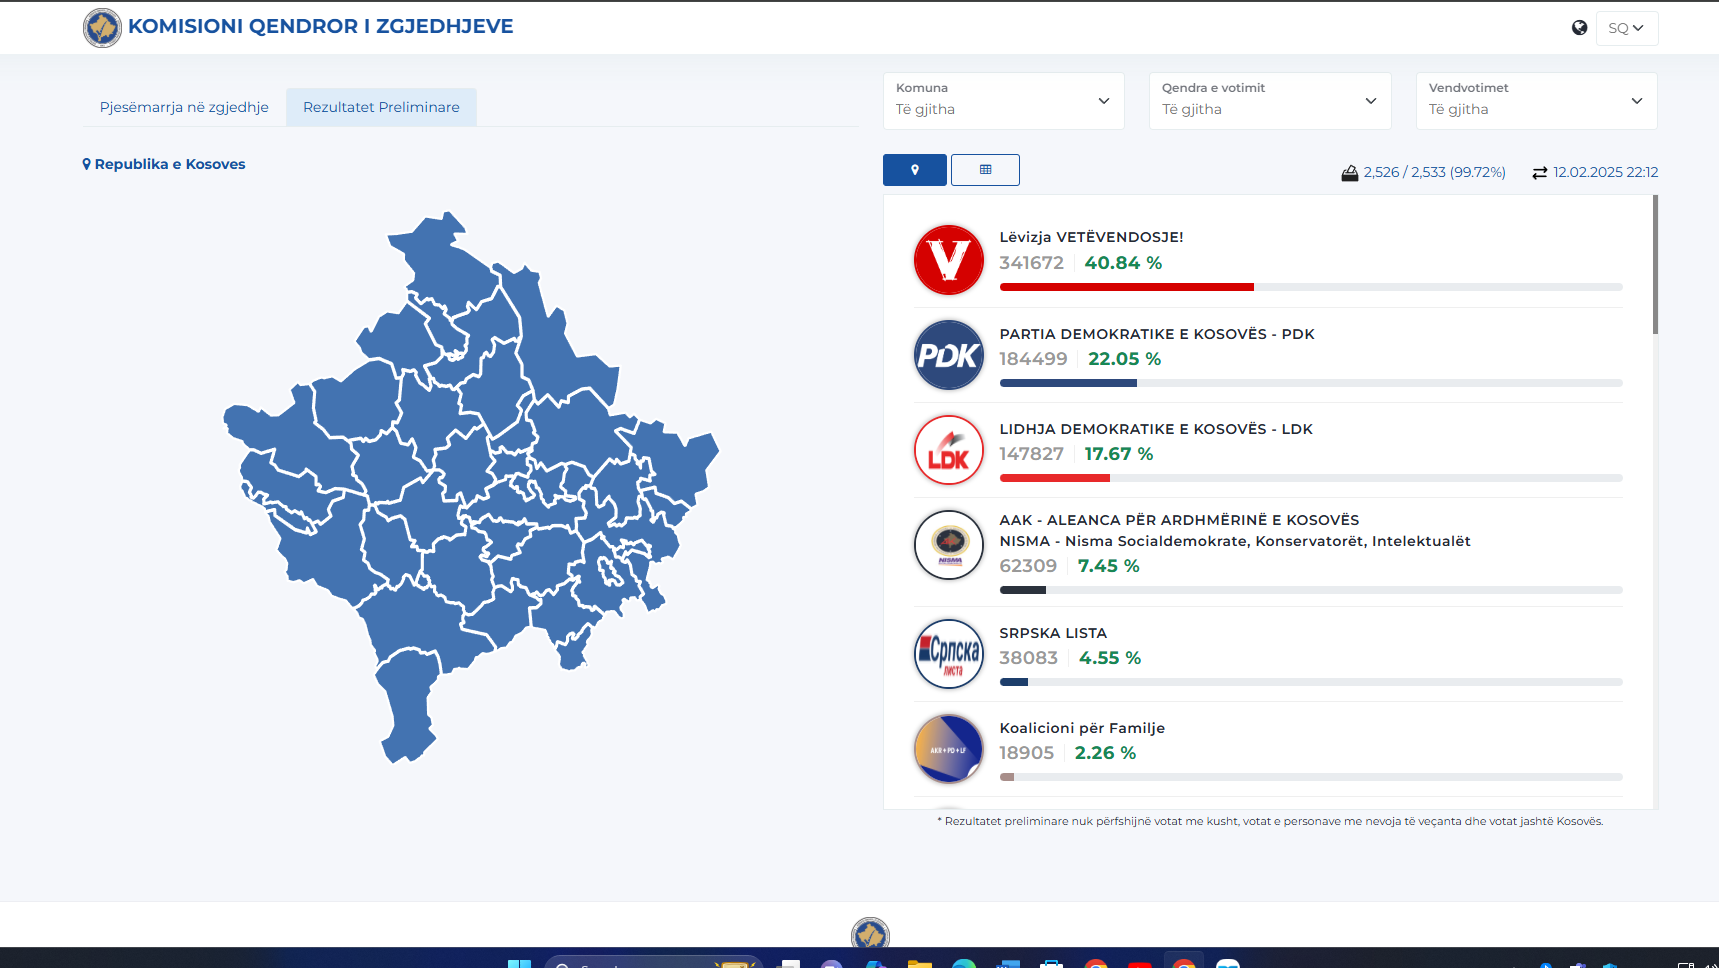Switch to the Pjesëmarrja në zgjedhje tab
The image size is (1719, 968).
point(184,107)
